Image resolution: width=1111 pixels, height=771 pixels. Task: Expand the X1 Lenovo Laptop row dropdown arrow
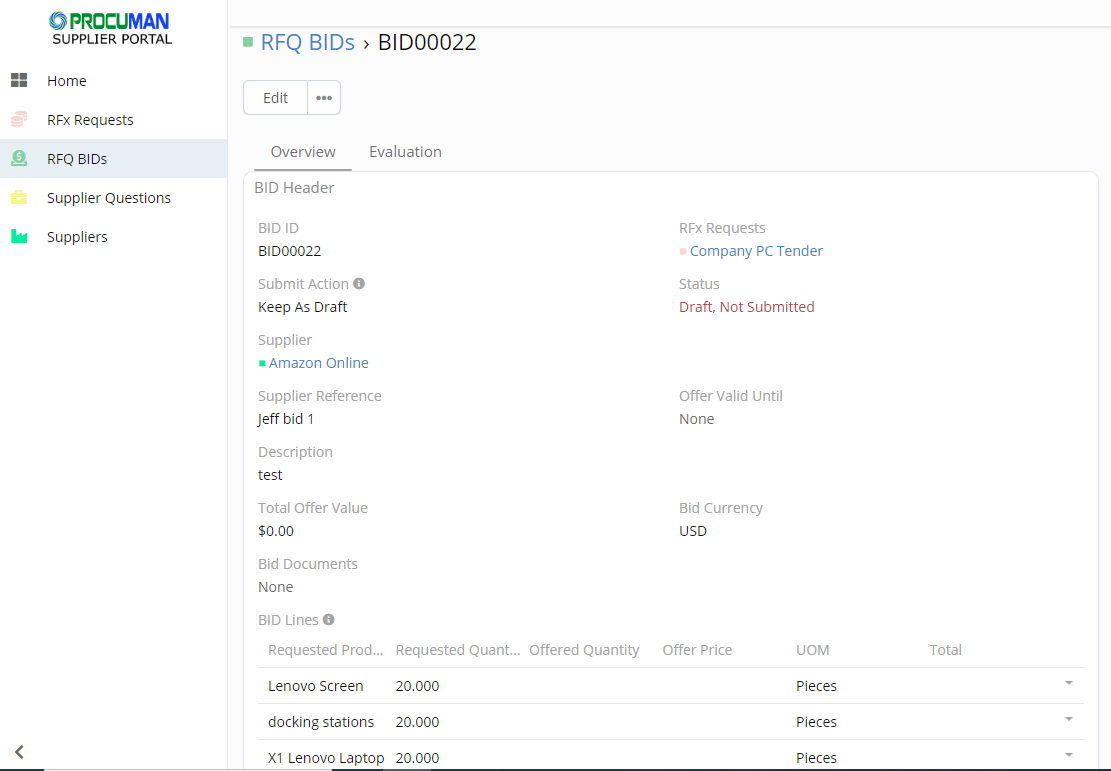(x=1068, y=755)
